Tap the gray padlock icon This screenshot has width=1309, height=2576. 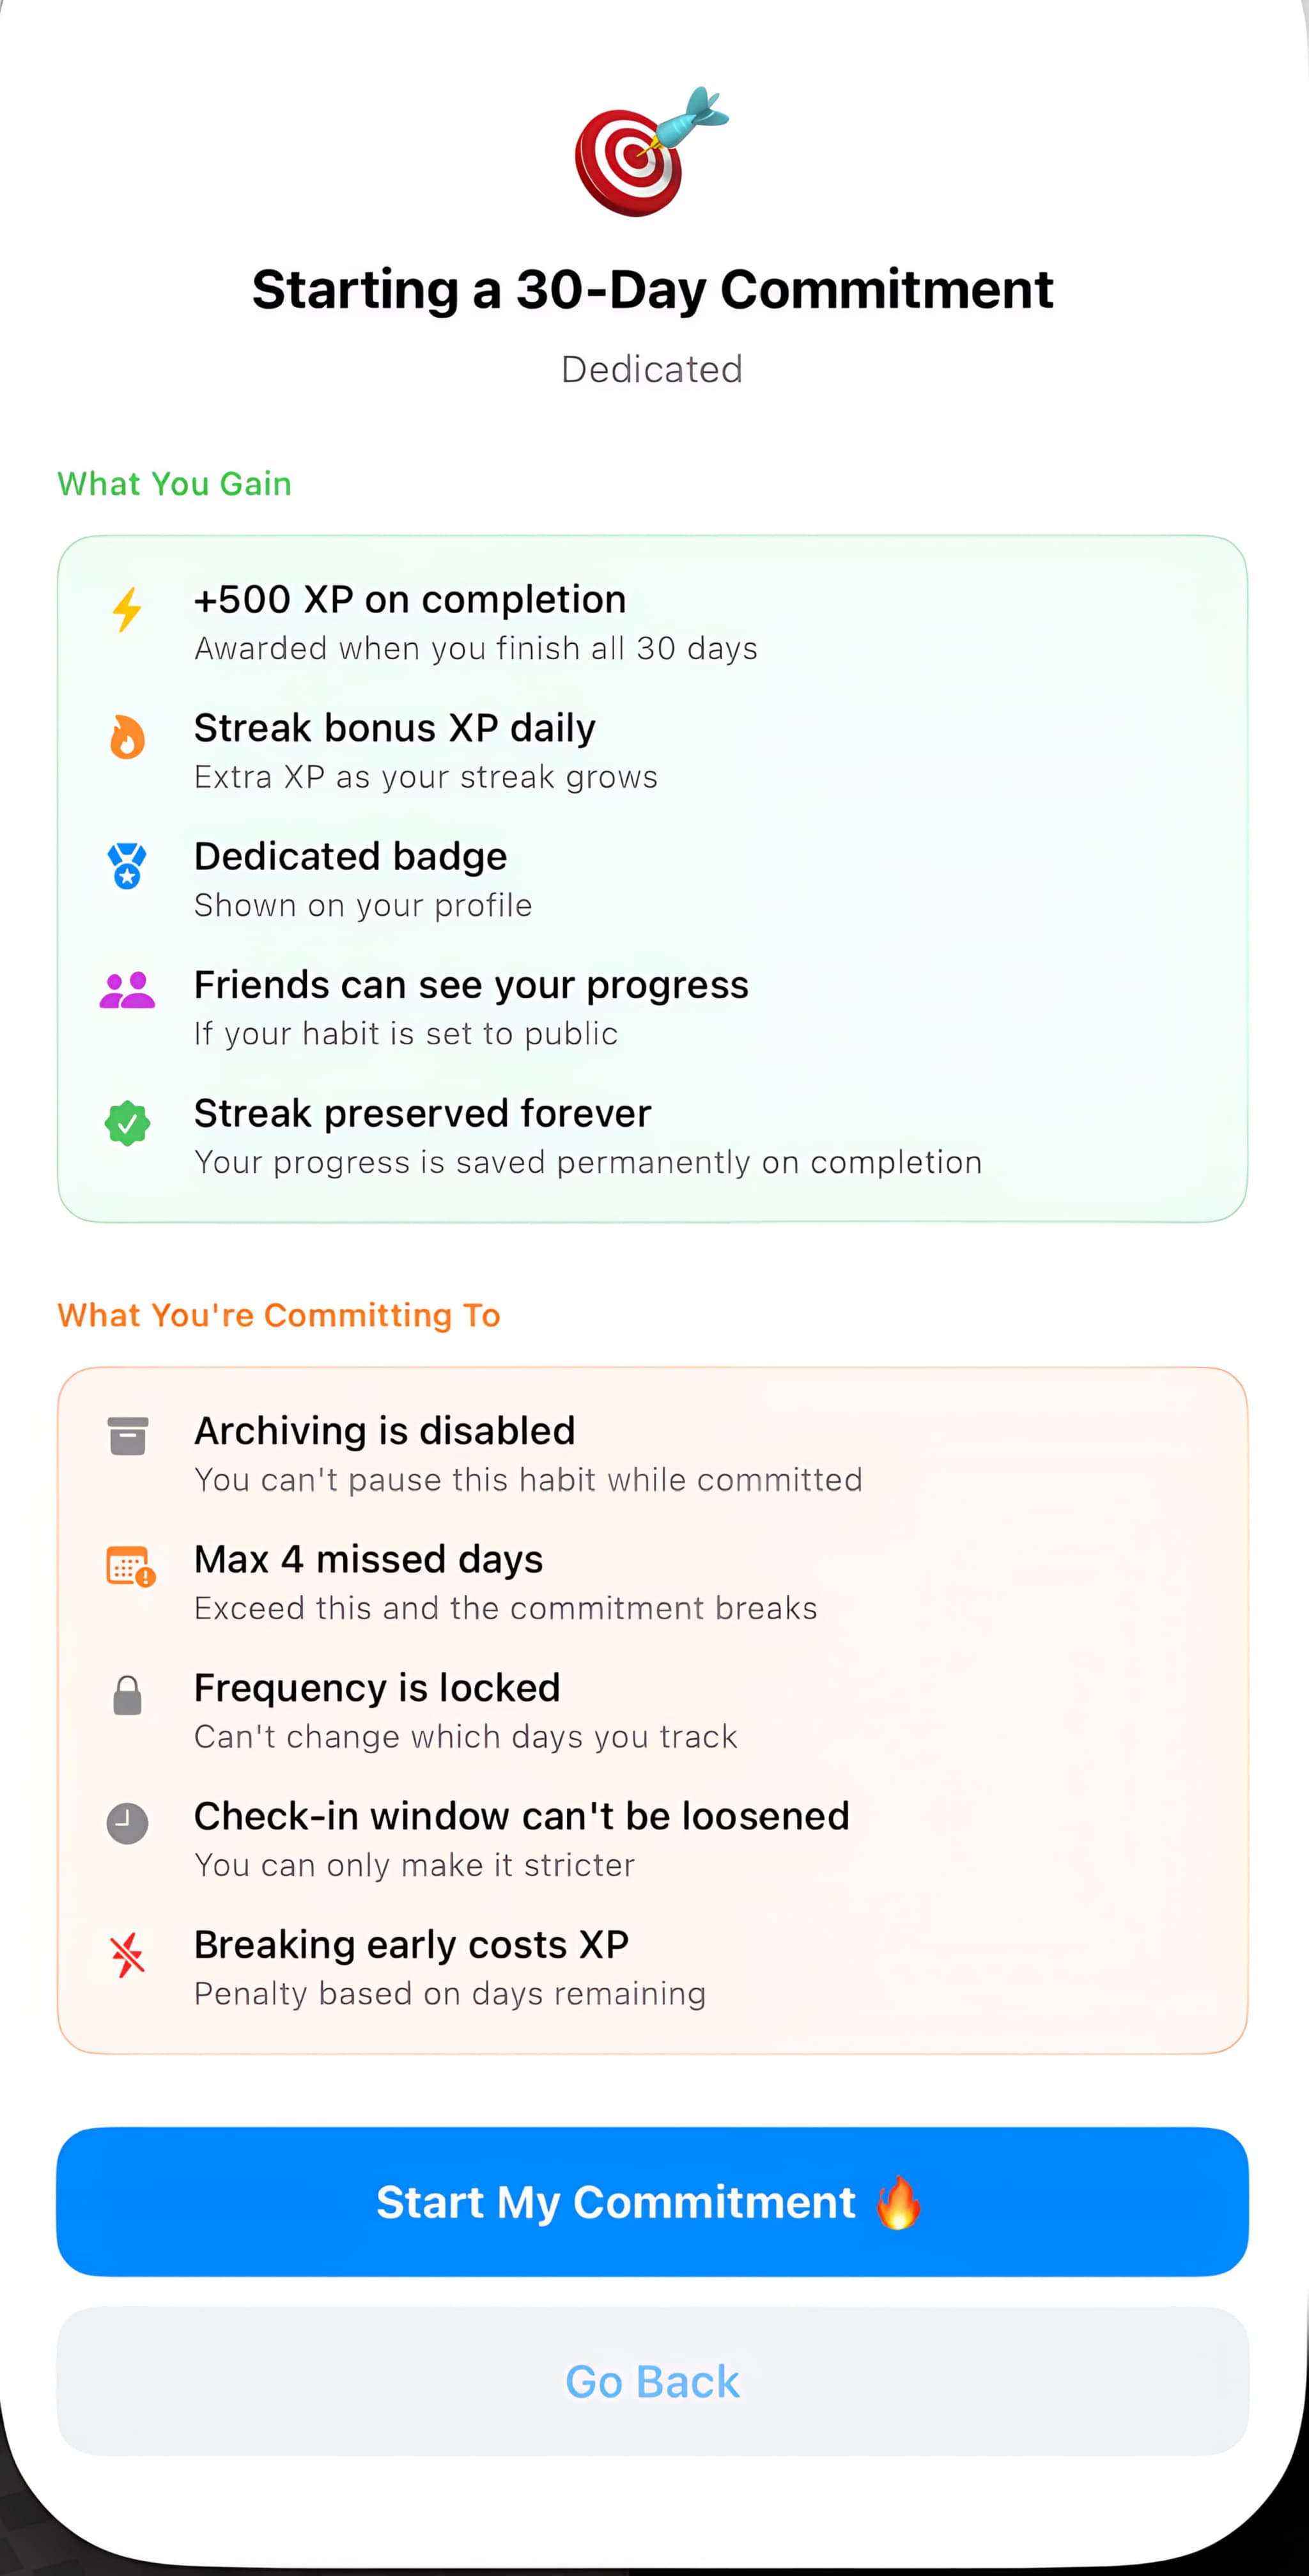(x=127, y=1695)
